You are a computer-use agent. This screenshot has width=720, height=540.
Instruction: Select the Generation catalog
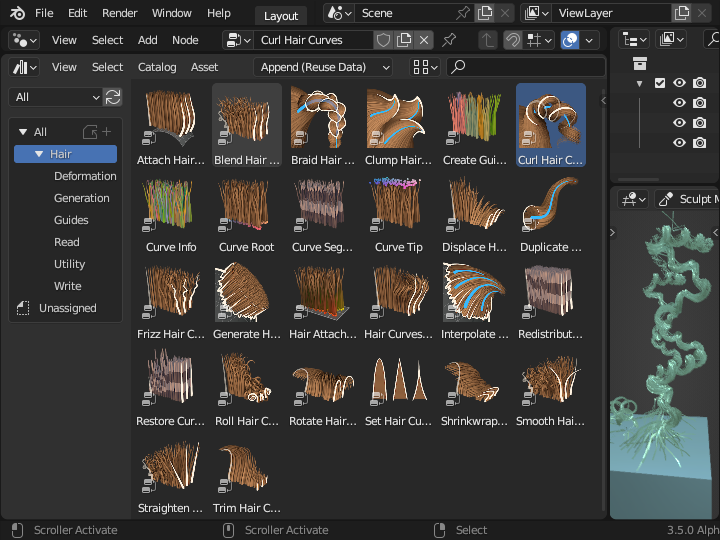coord(82,198)
